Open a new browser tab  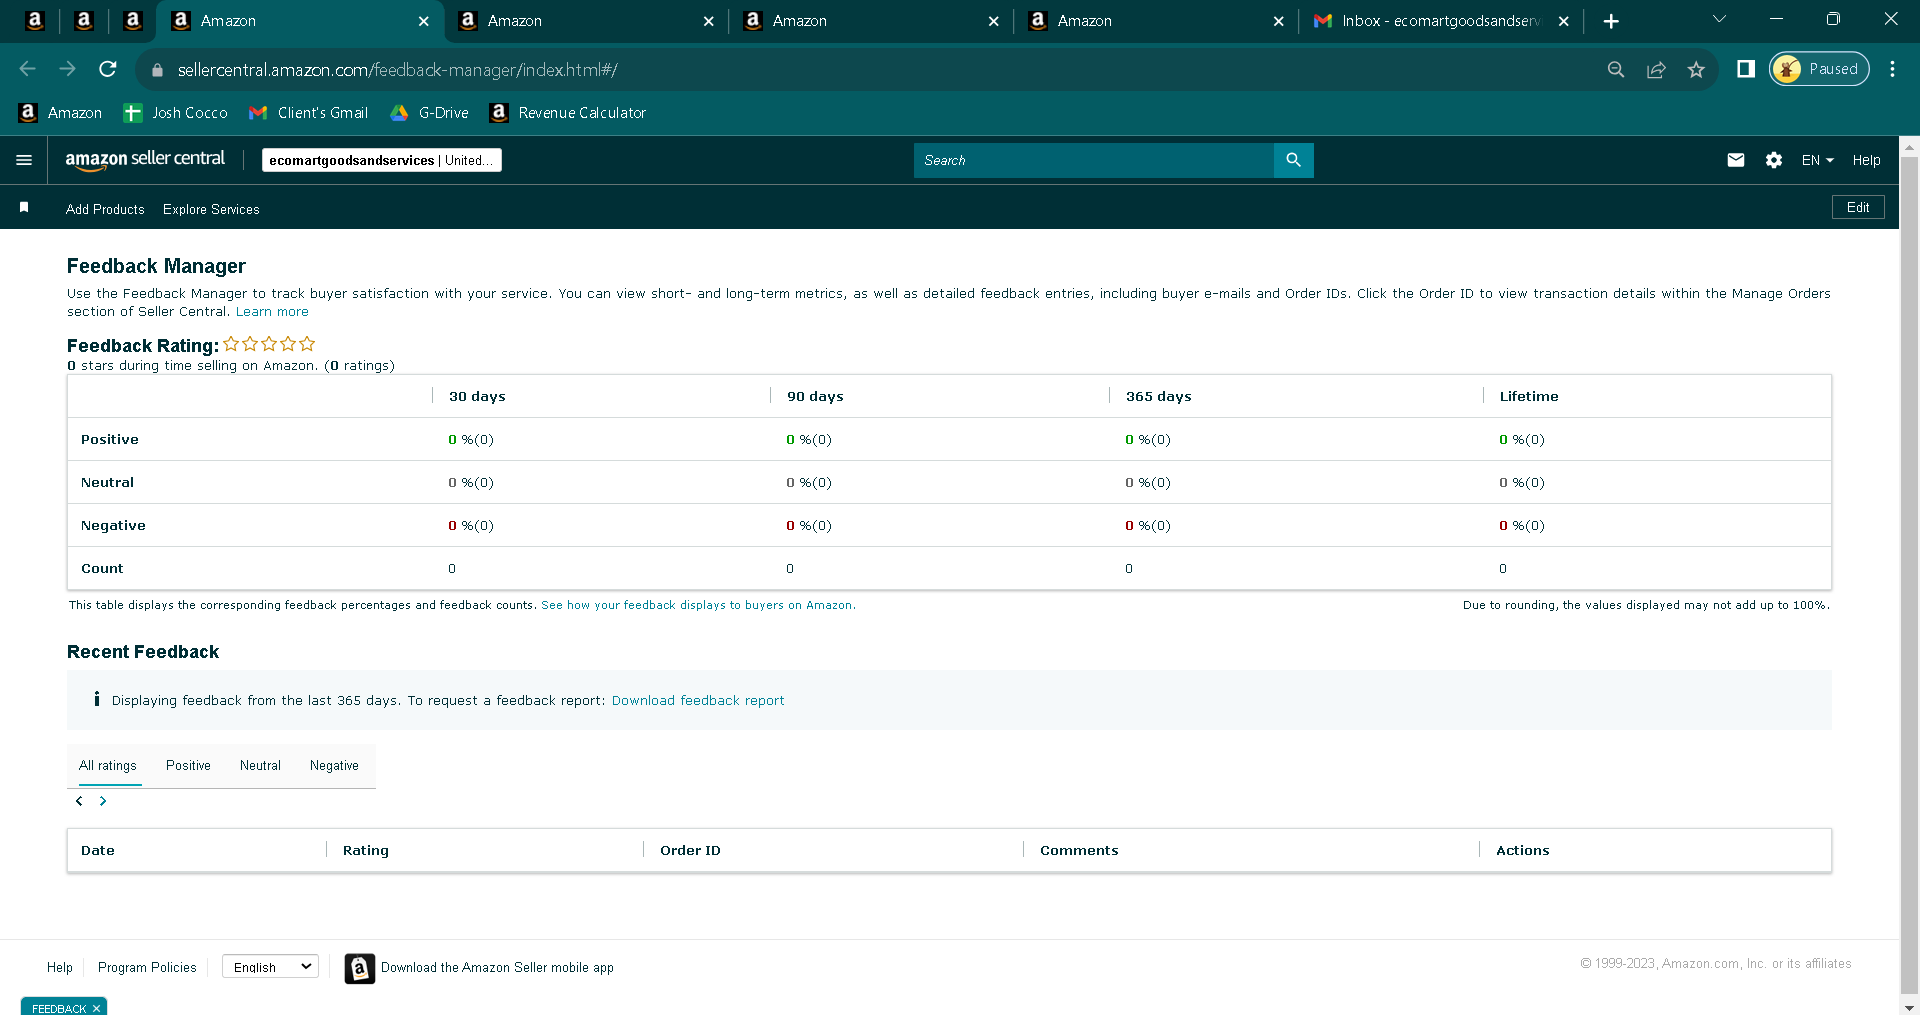pyautogui.click(x=1611, y=21)
